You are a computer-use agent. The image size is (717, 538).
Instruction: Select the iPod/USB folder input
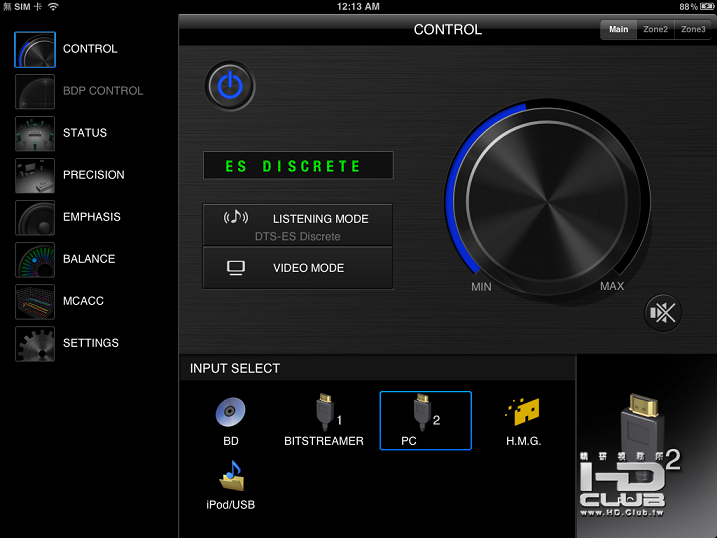coord(230,485)
